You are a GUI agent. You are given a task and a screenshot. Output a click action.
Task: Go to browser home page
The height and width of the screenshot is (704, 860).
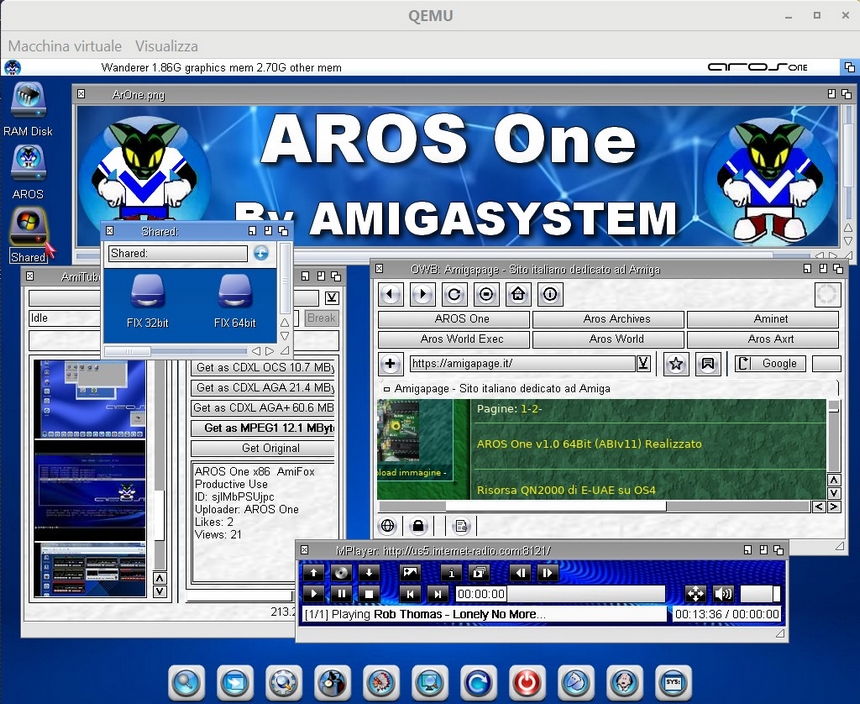click(x=517, y=295)
